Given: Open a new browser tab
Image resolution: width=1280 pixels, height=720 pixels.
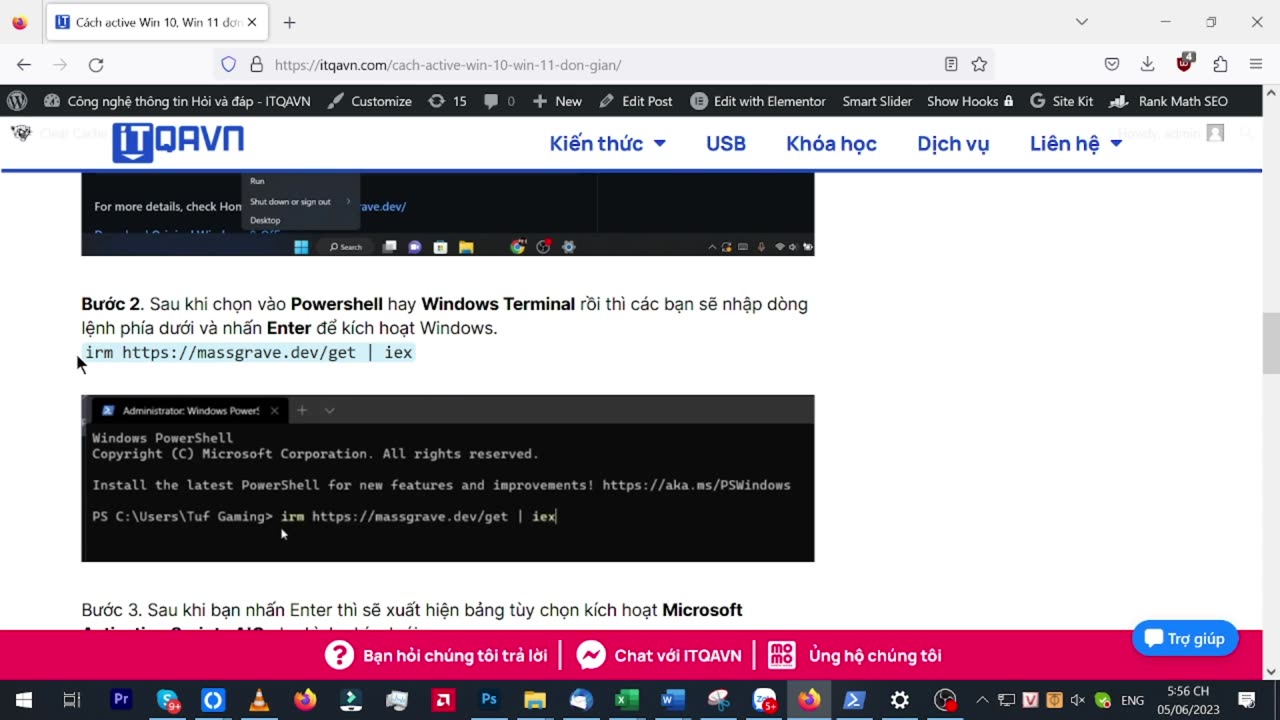Looking at the screenshot, I should tap(289, 22).
